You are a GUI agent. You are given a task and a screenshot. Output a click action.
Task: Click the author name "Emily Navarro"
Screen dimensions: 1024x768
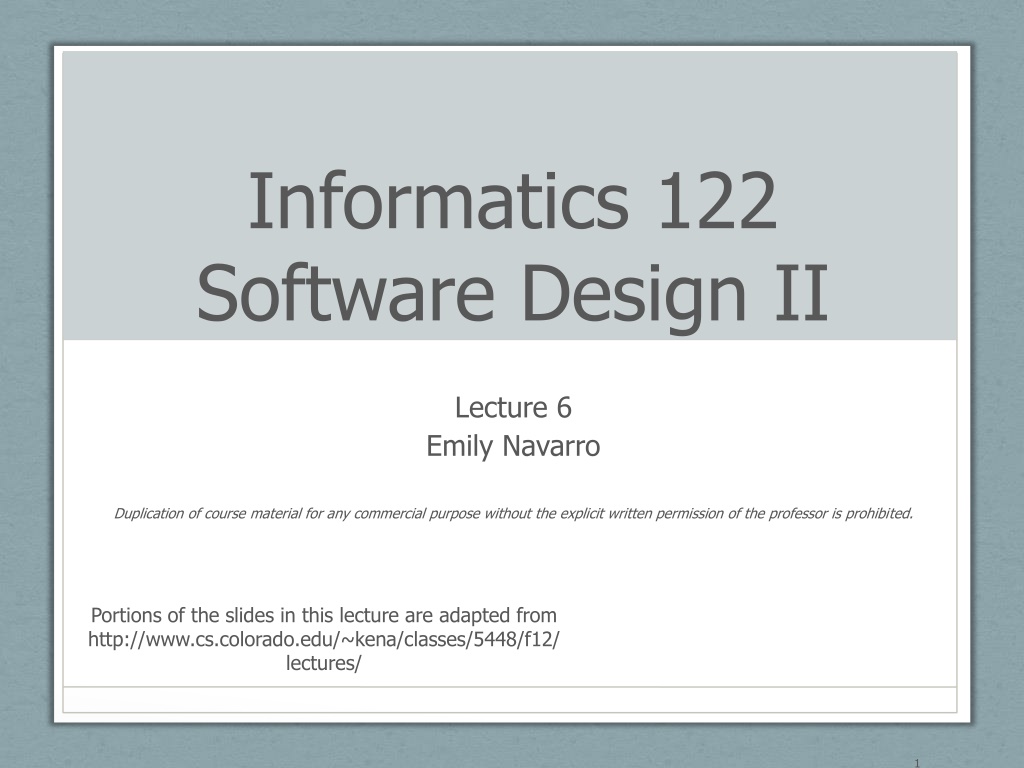[513, 447]
